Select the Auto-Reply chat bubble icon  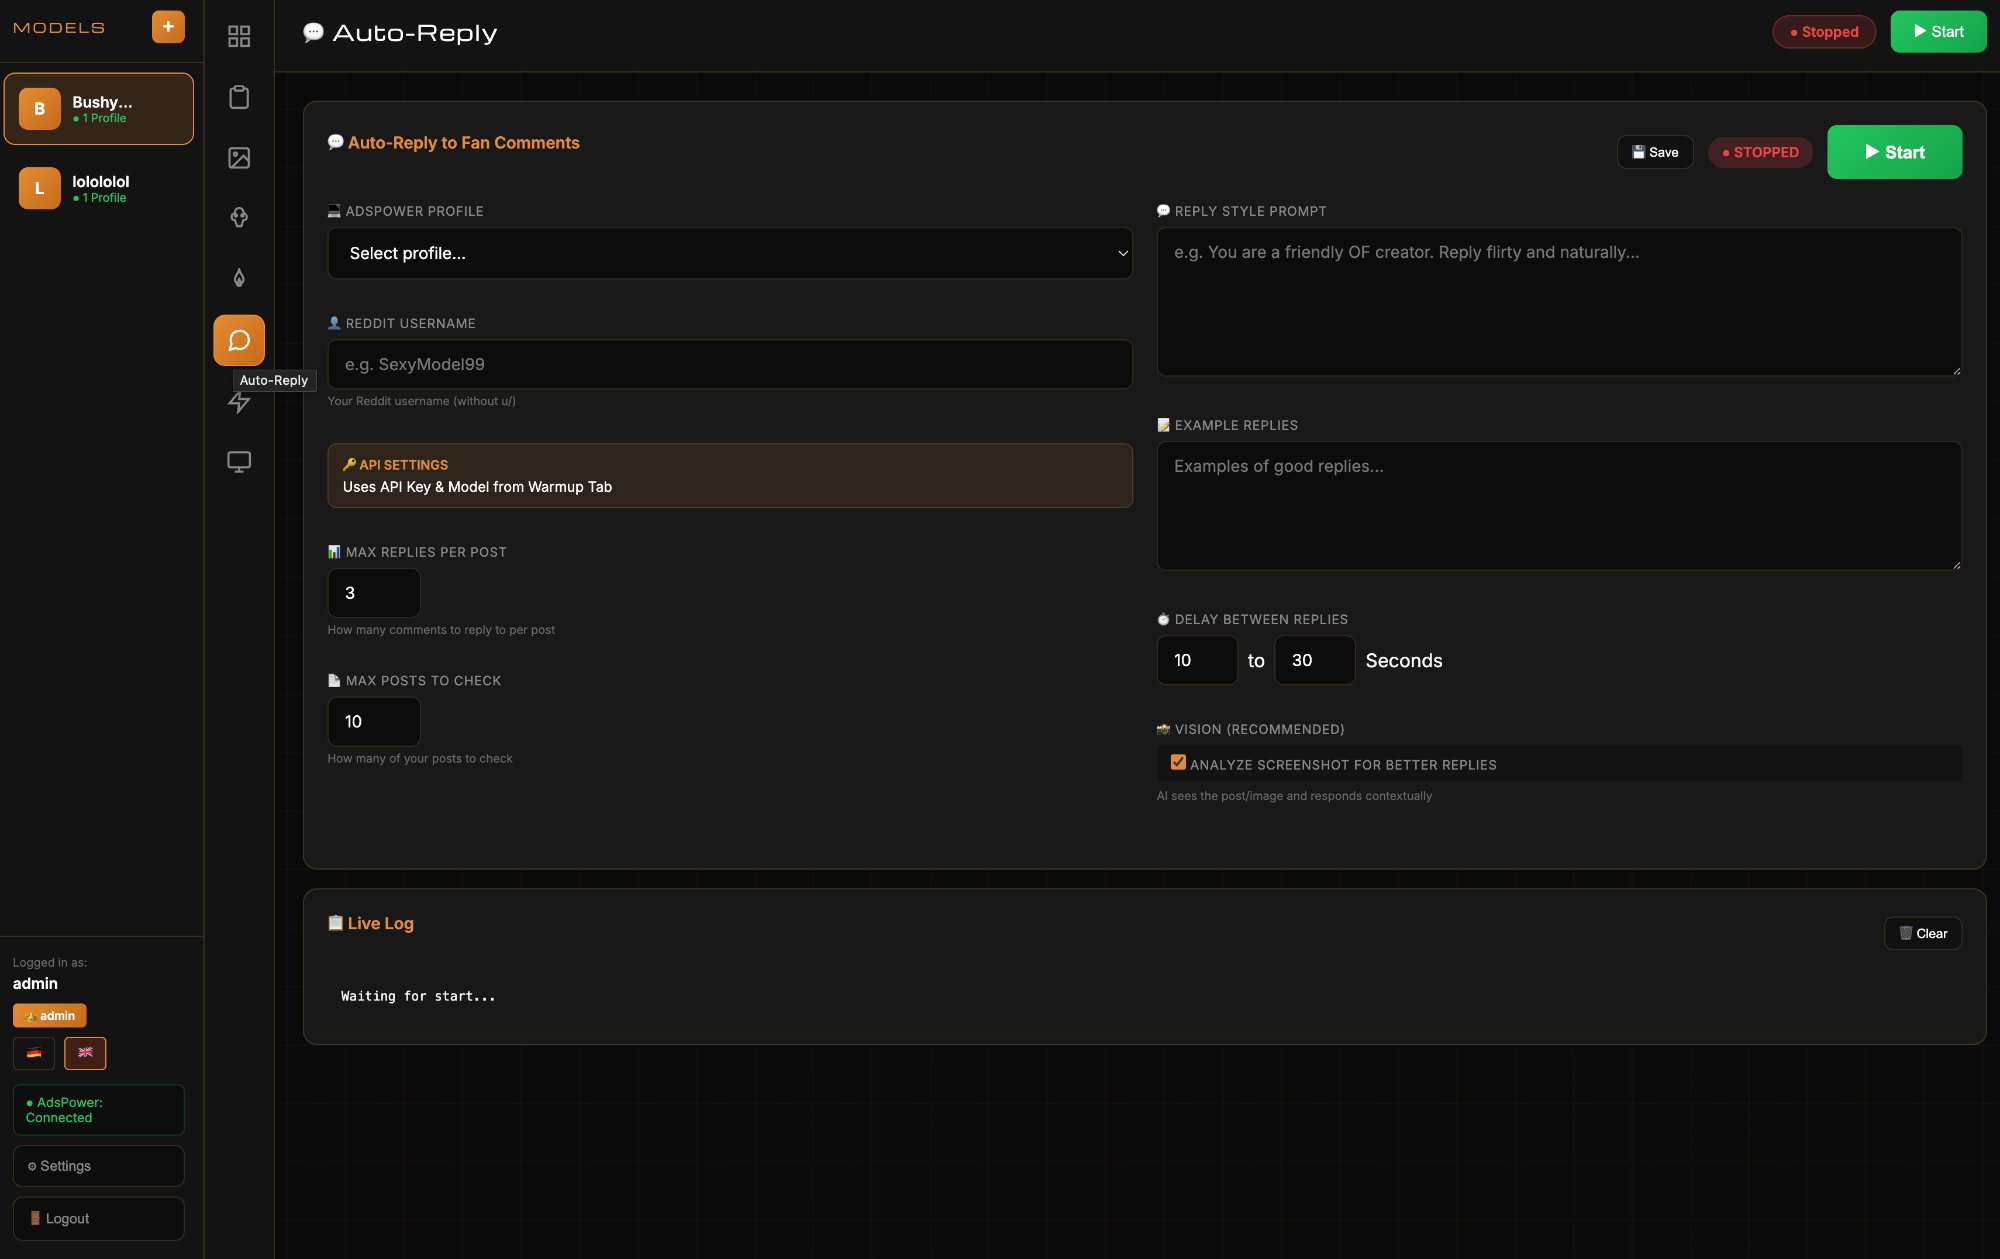[239, 341]
